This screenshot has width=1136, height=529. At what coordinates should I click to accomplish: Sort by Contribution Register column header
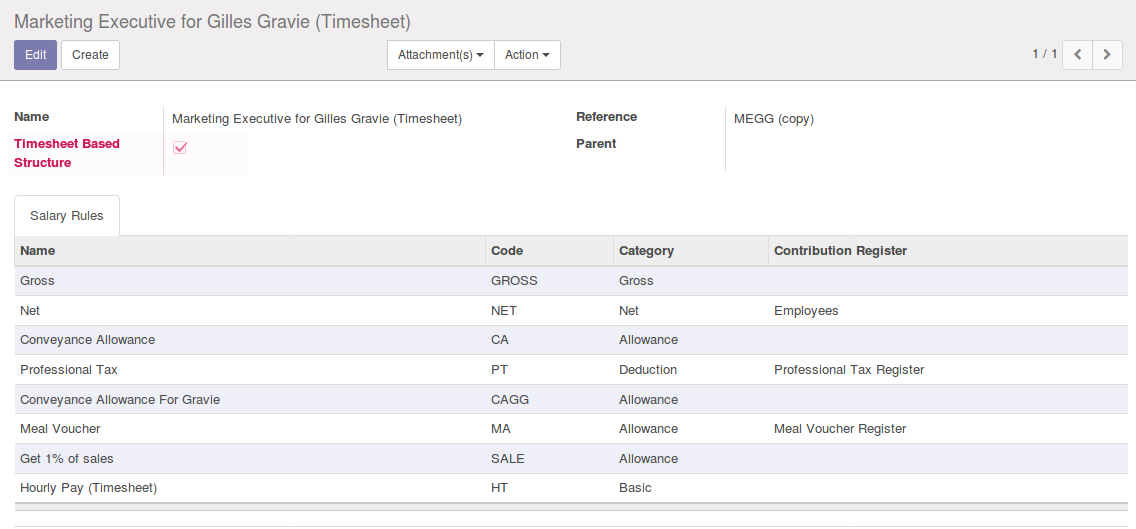click(840, 251)
